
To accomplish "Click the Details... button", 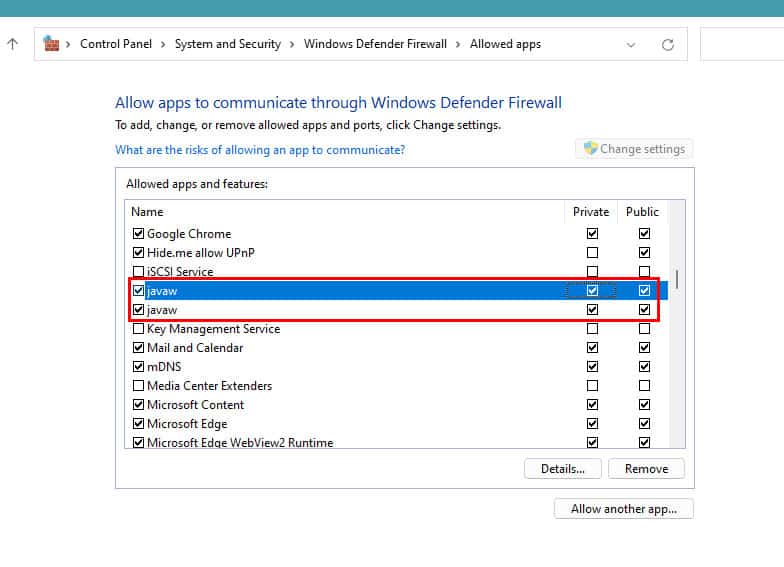I will pos(562,469).
